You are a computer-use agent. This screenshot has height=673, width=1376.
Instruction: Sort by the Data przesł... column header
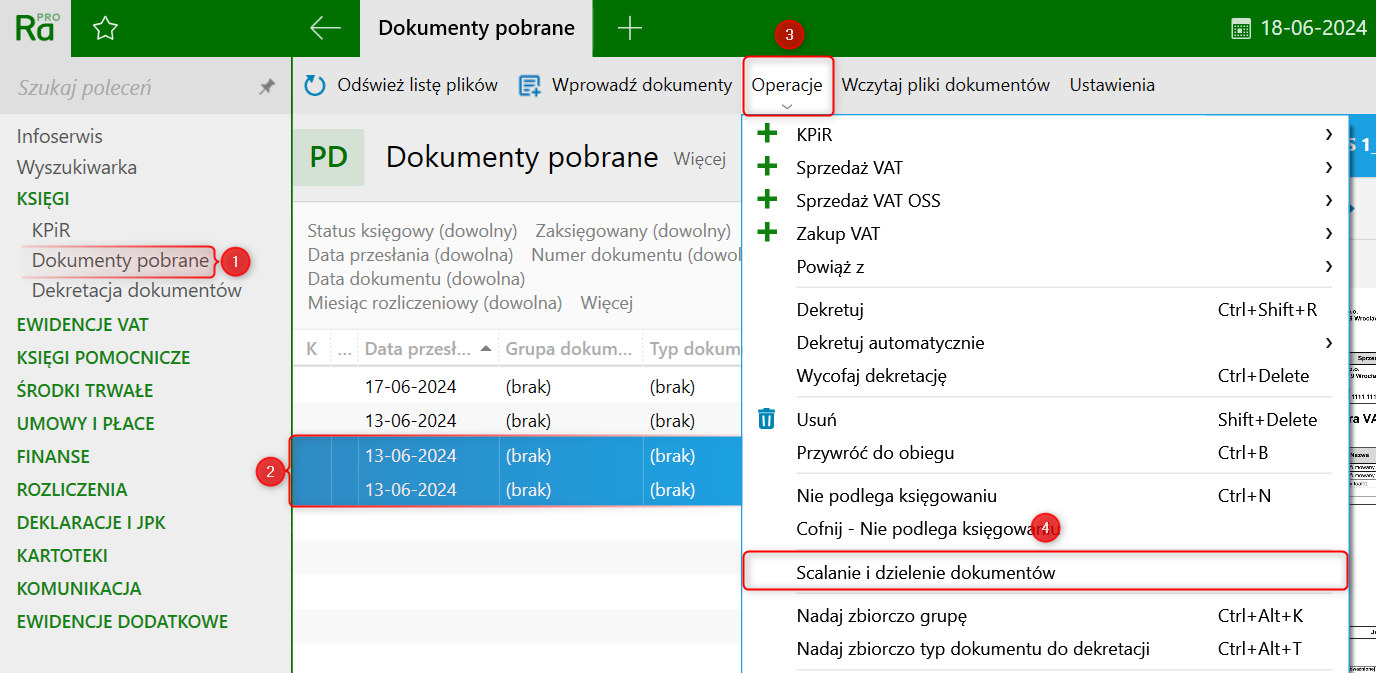[428, 349]
